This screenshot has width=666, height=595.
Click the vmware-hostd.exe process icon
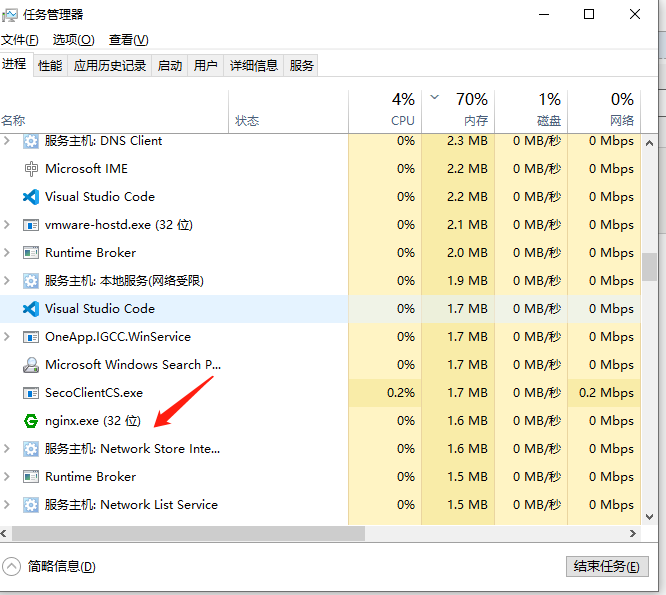[x=31, y=225]
